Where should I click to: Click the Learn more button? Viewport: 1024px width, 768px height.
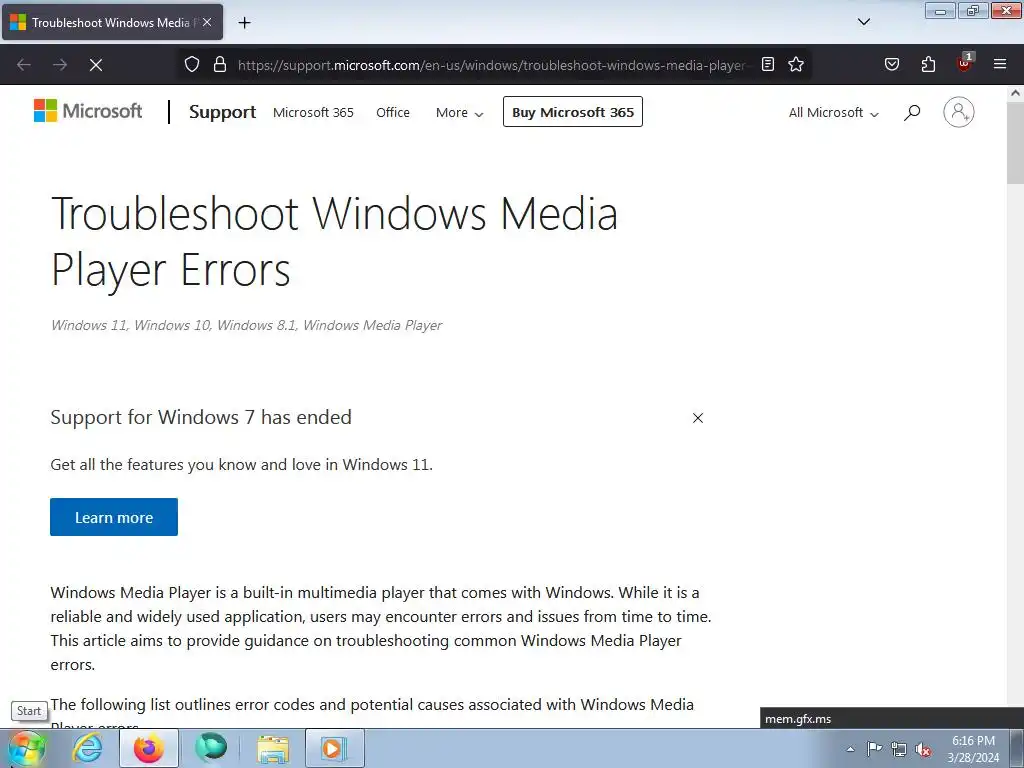click(114, 517)
